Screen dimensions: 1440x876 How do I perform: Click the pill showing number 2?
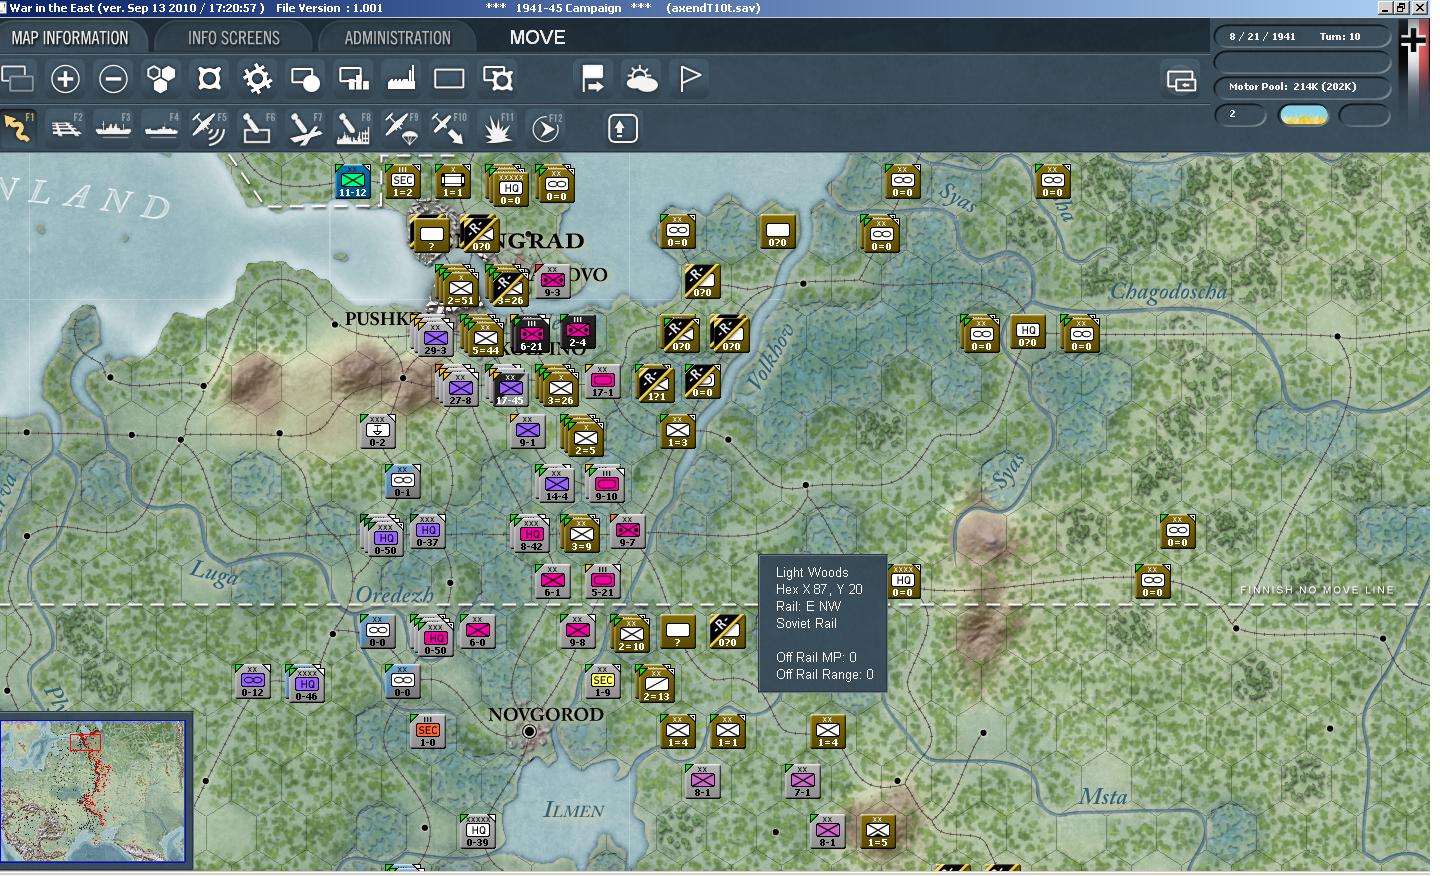tap(1240, 114)
